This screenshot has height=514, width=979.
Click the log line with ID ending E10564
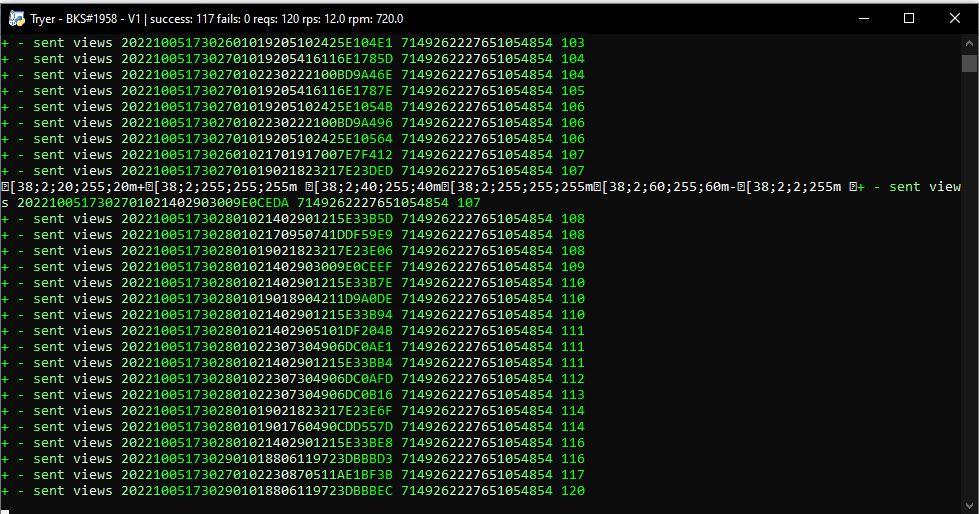point(293,139)
